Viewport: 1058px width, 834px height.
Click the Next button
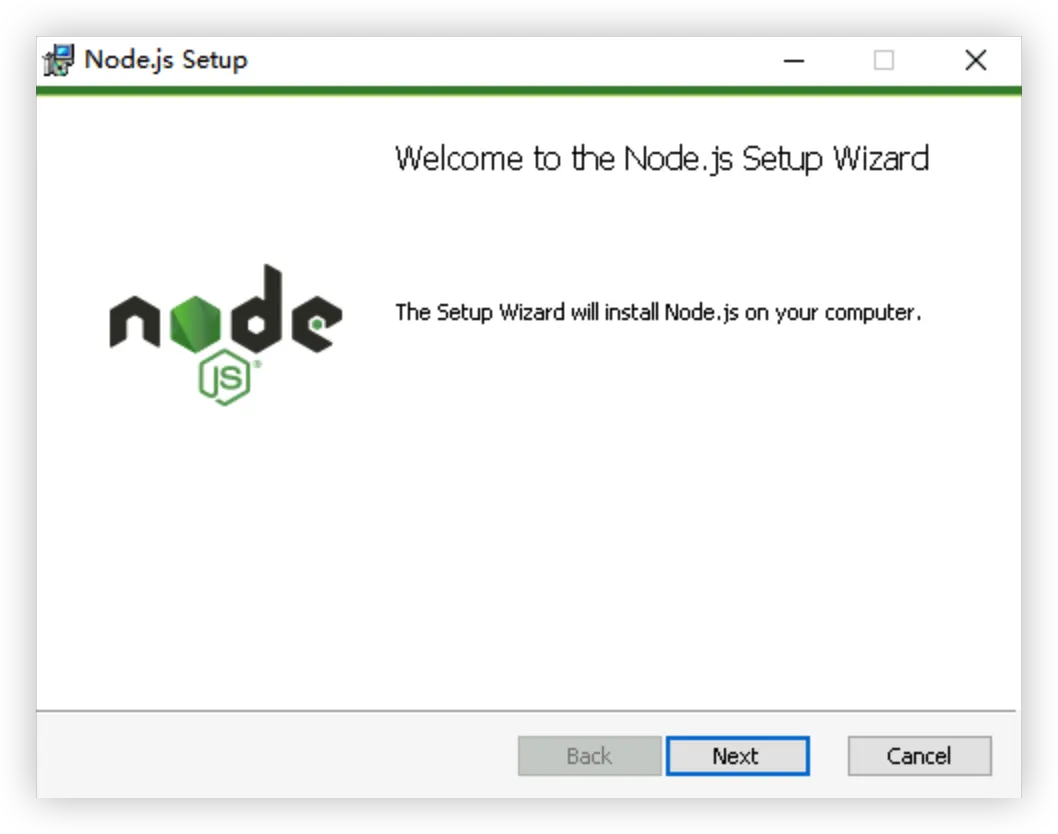[x=737, y=756]
